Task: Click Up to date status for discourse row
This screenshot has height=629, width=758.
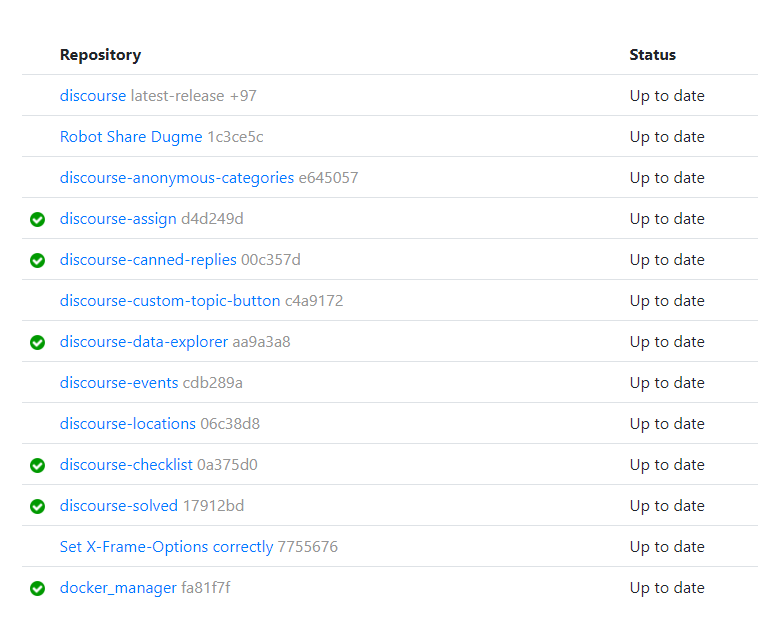Action: tap(667, 96)
